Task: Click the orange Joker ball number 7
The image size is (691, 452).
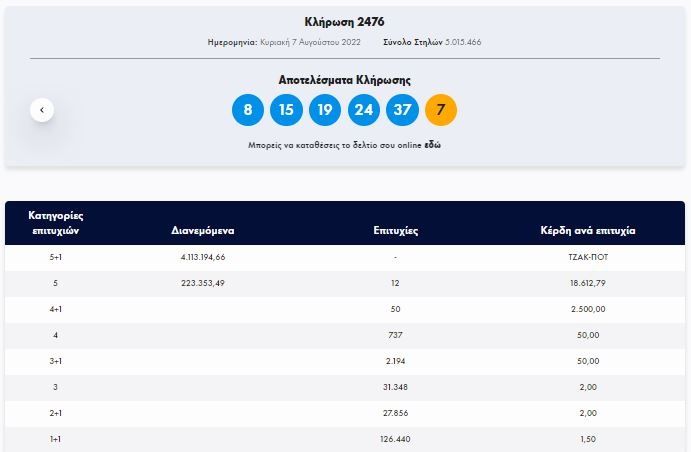Action: (x=441, y=110)
